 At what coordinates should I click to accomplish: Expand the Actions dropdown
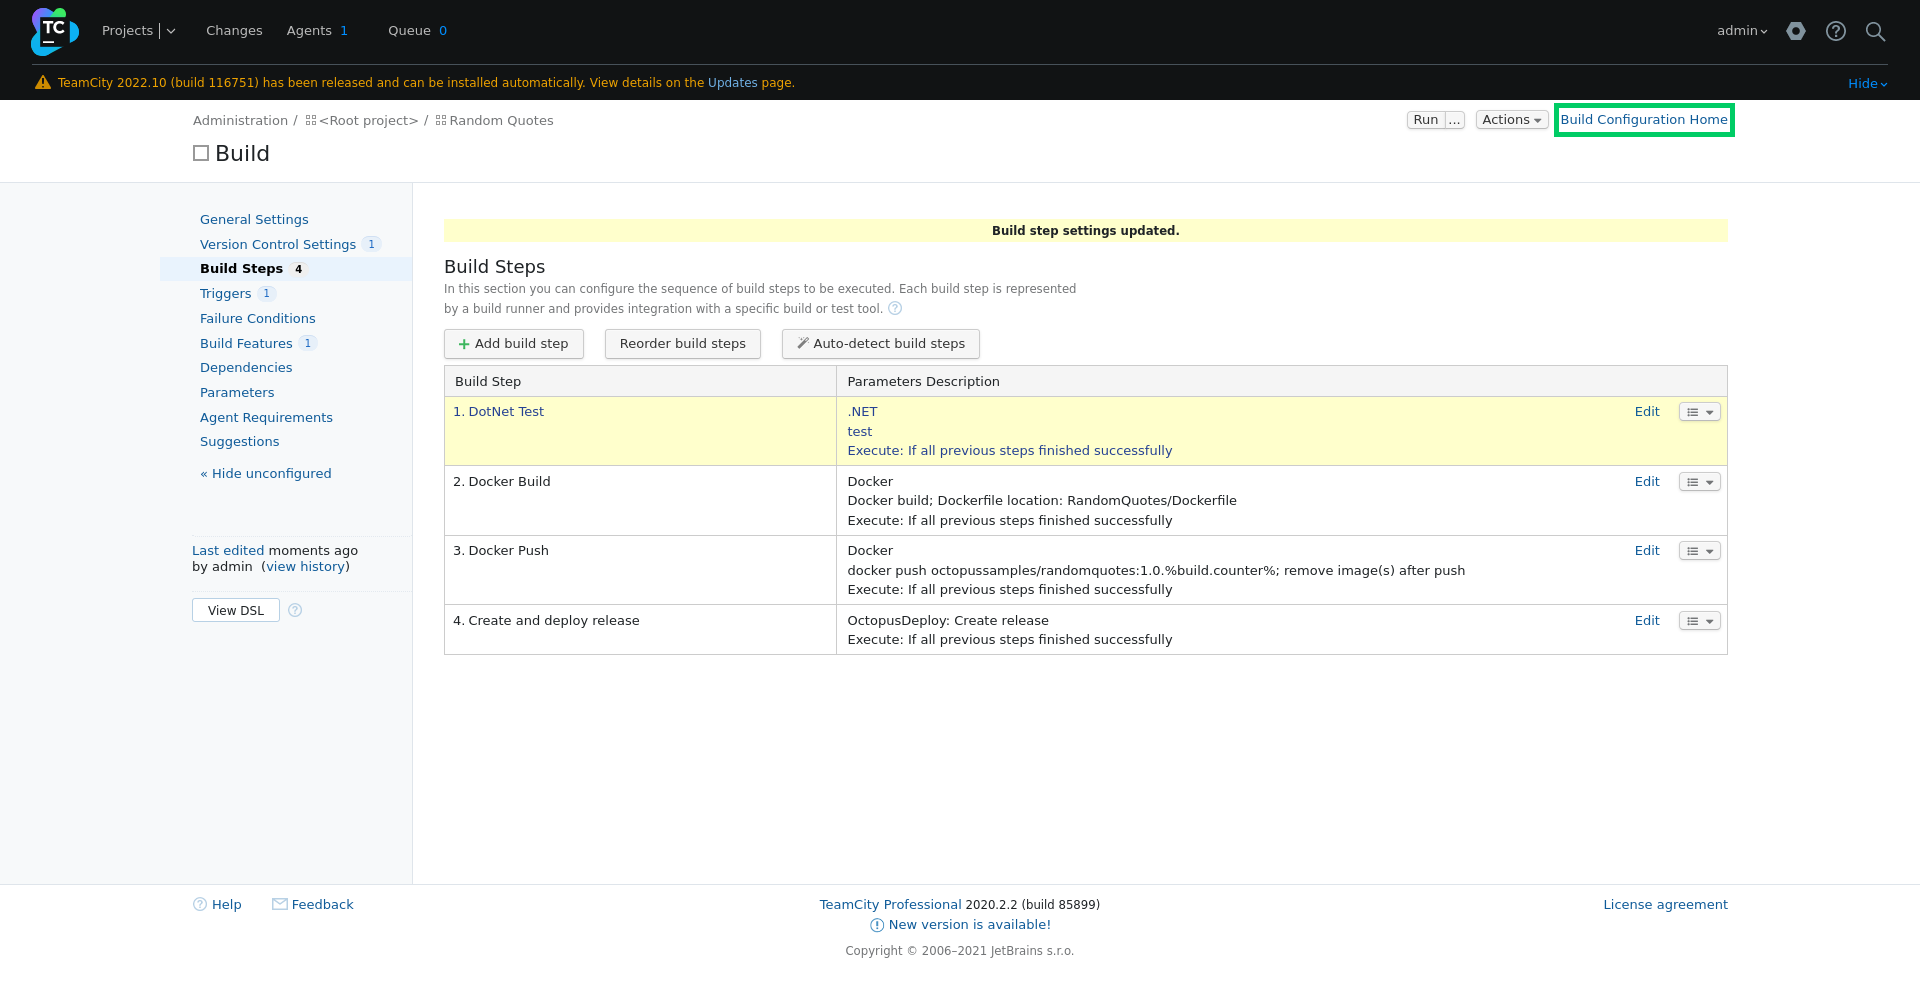pos(1511,120)
